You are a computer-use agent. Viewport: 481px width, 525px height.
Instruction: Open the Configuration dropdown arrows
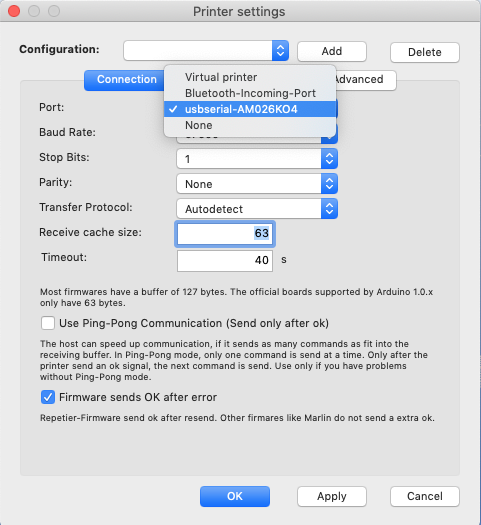click(x=280, y=51)
